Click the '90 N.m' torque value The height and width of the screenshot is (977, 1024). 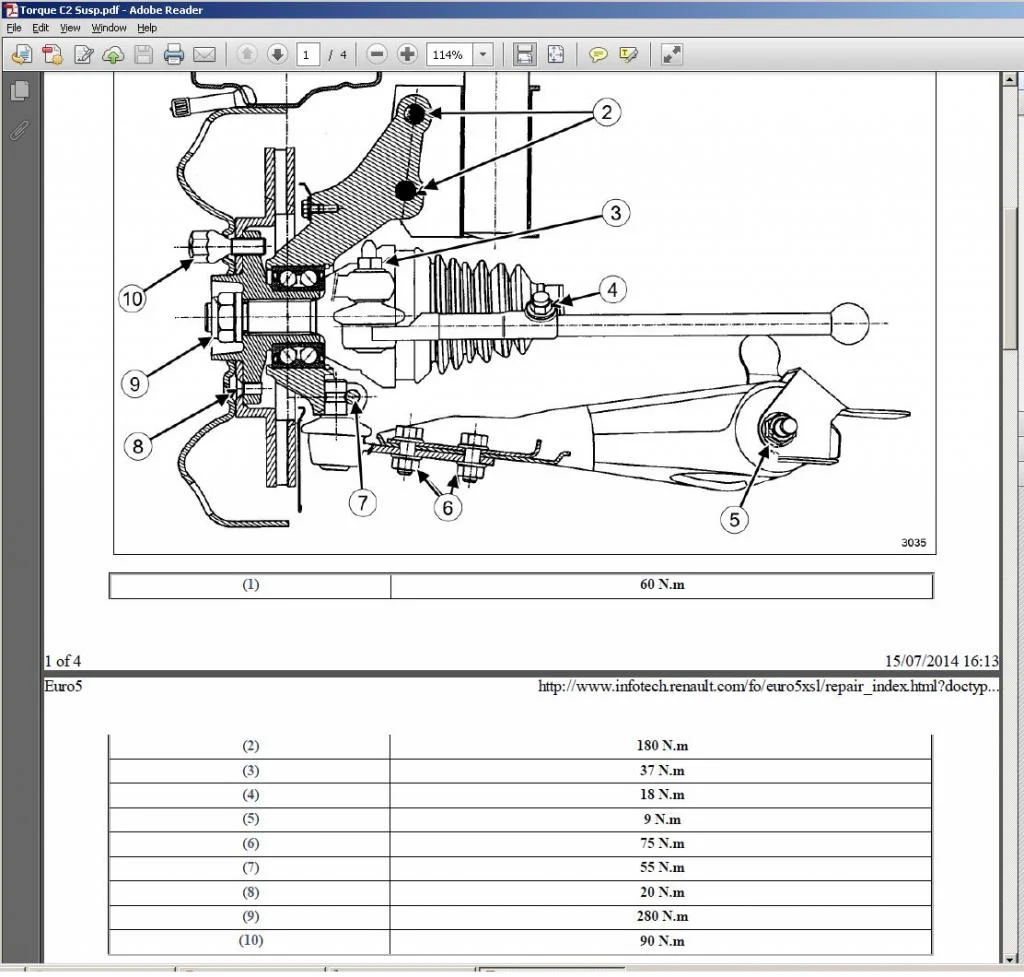coord(662,941)
